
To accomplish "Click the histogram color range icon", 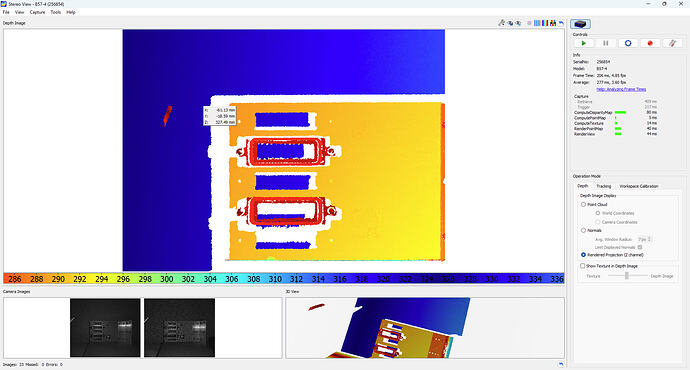I will [553, 23].
